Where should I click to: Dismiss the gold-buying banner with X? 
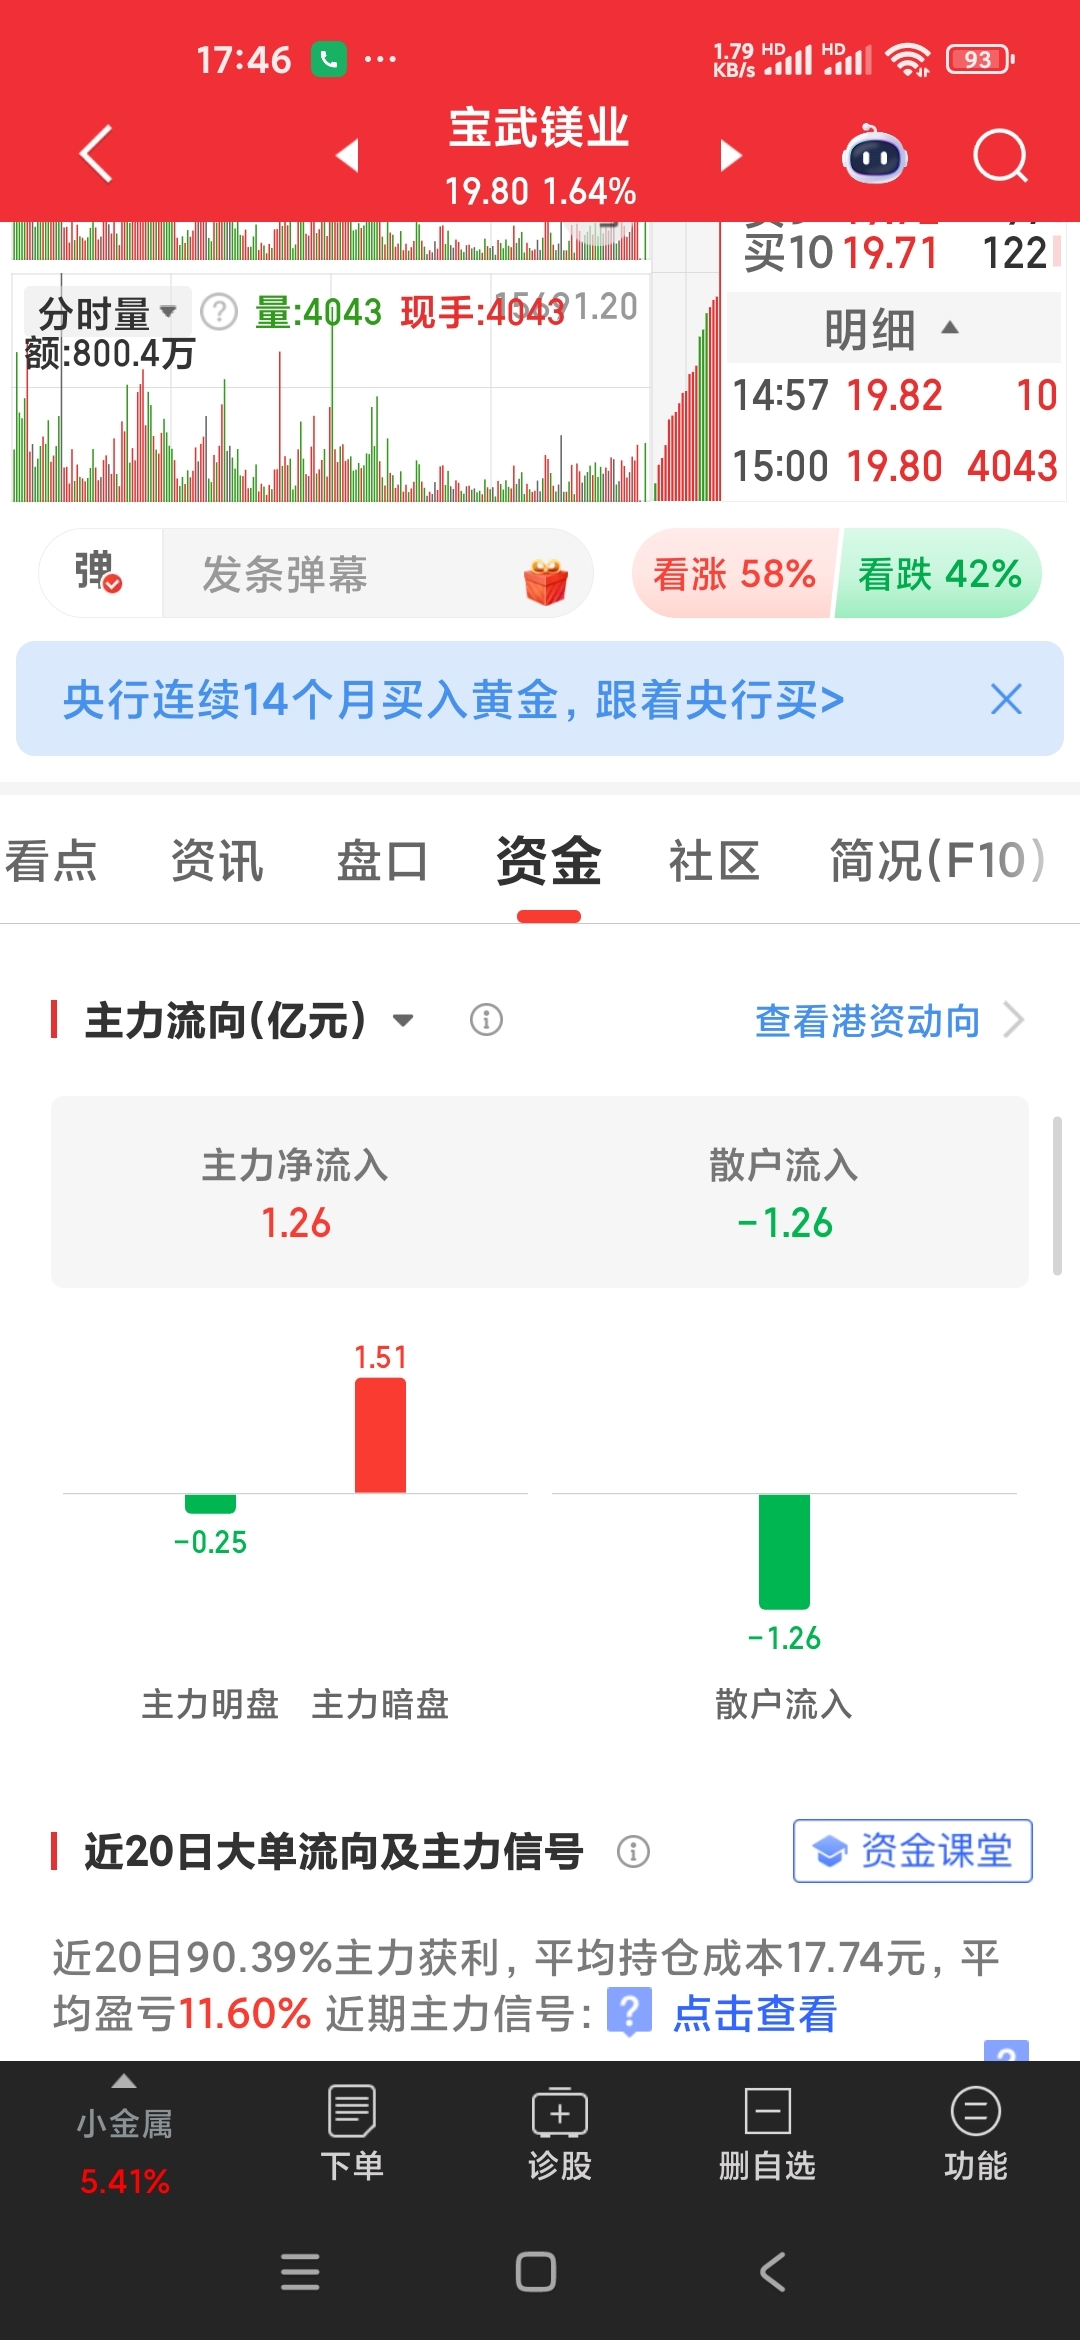1006,699
